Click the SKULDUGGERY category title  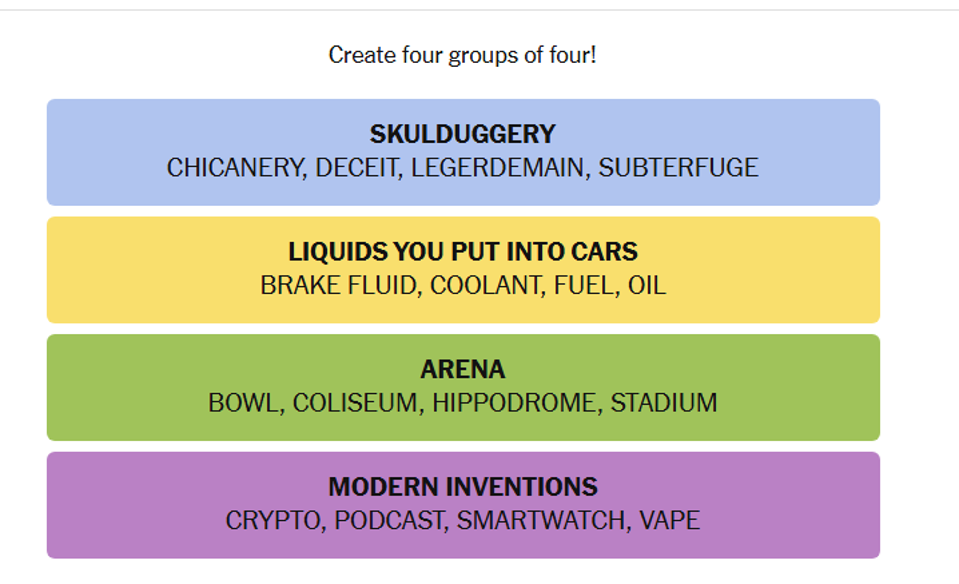coord(462,134)
